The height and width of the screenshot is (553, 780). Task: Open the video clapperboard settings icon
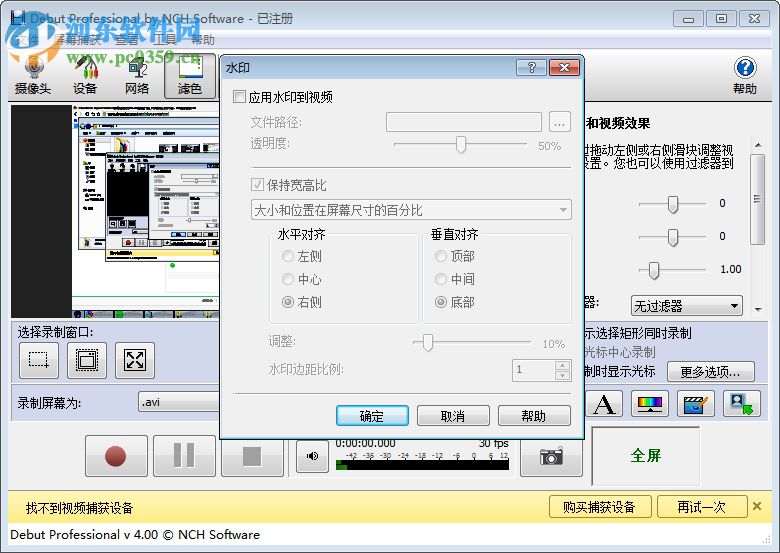(x=696, y=403)
